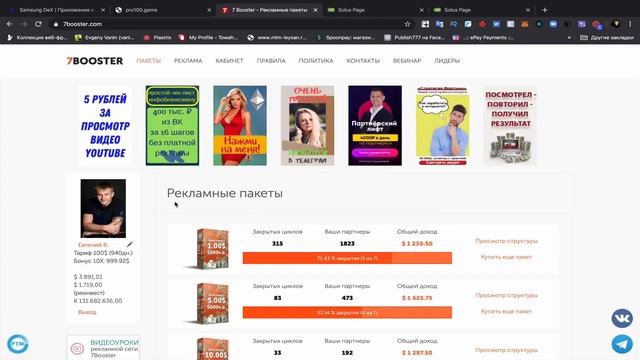The width and height of the screenshot is (640, 360).
Task: Open the ПАКЕТЫ menu item
Action: [x=149, y=61]
